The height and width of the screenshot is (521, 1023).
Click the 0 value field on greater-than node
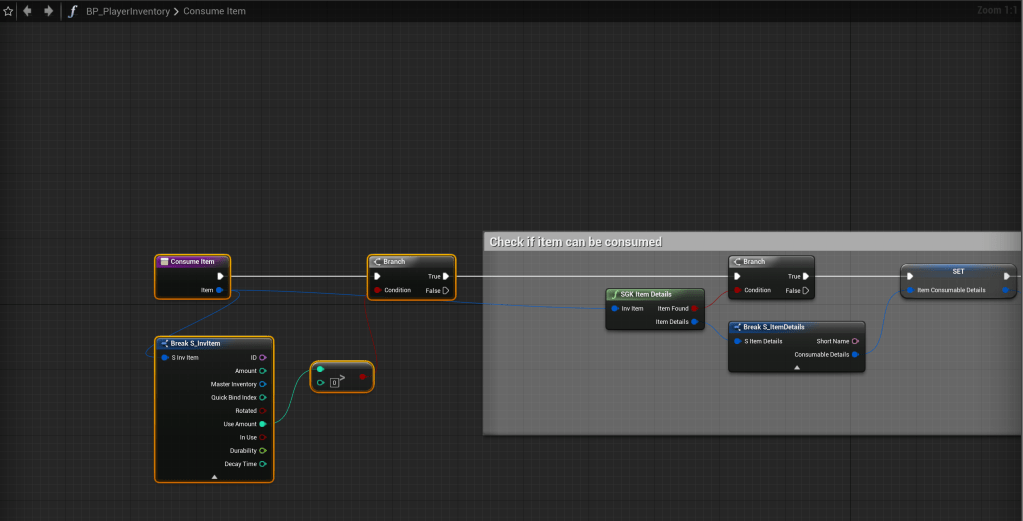coord(334,382)
